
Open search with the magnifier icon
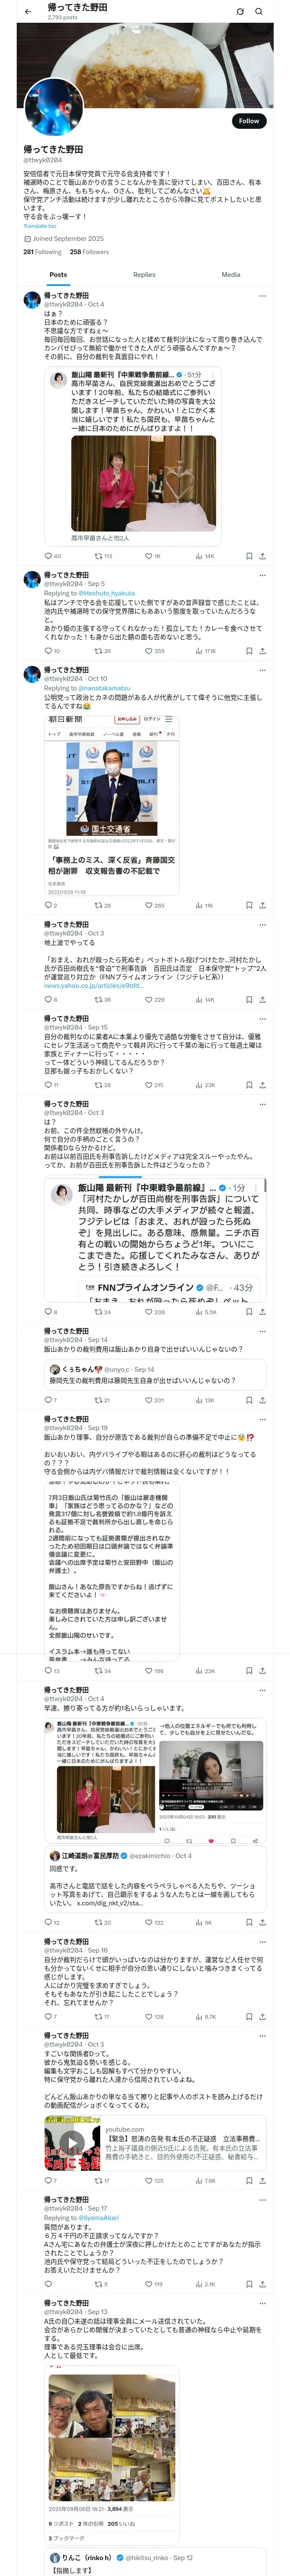click(259, 11)
